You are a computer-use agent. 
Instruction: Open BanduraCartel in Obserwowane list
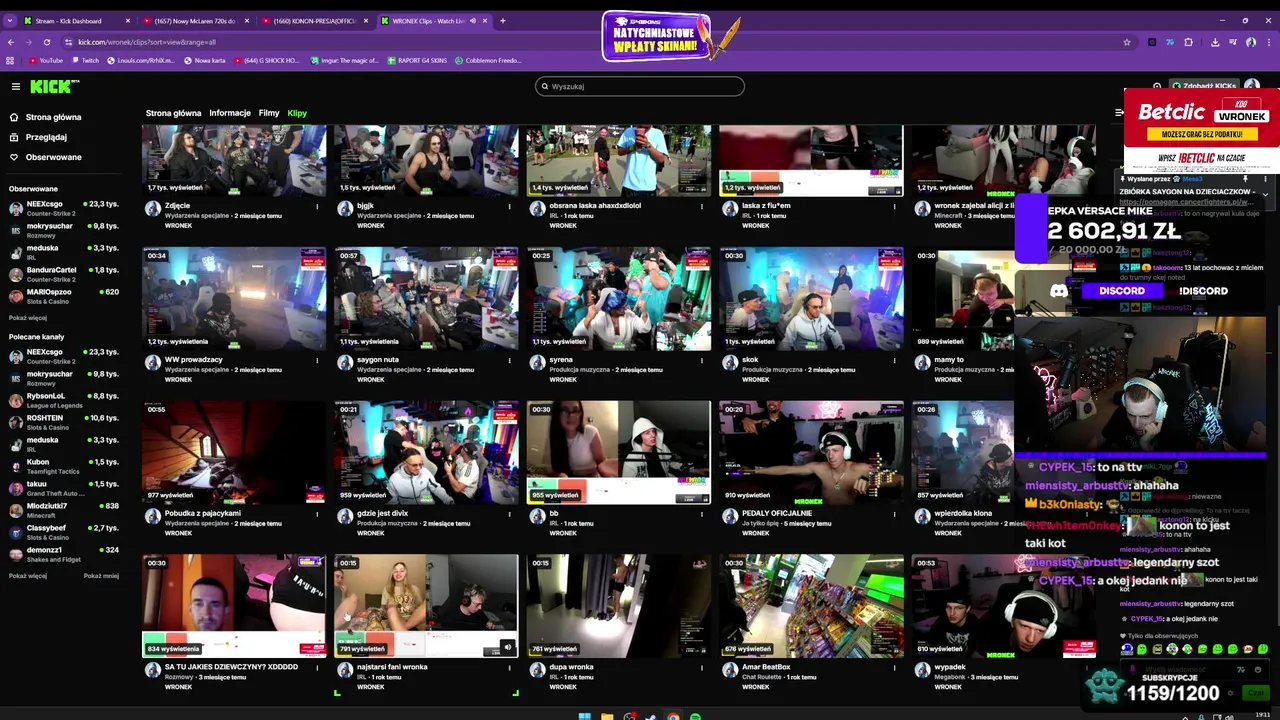[x=63, y=275]
